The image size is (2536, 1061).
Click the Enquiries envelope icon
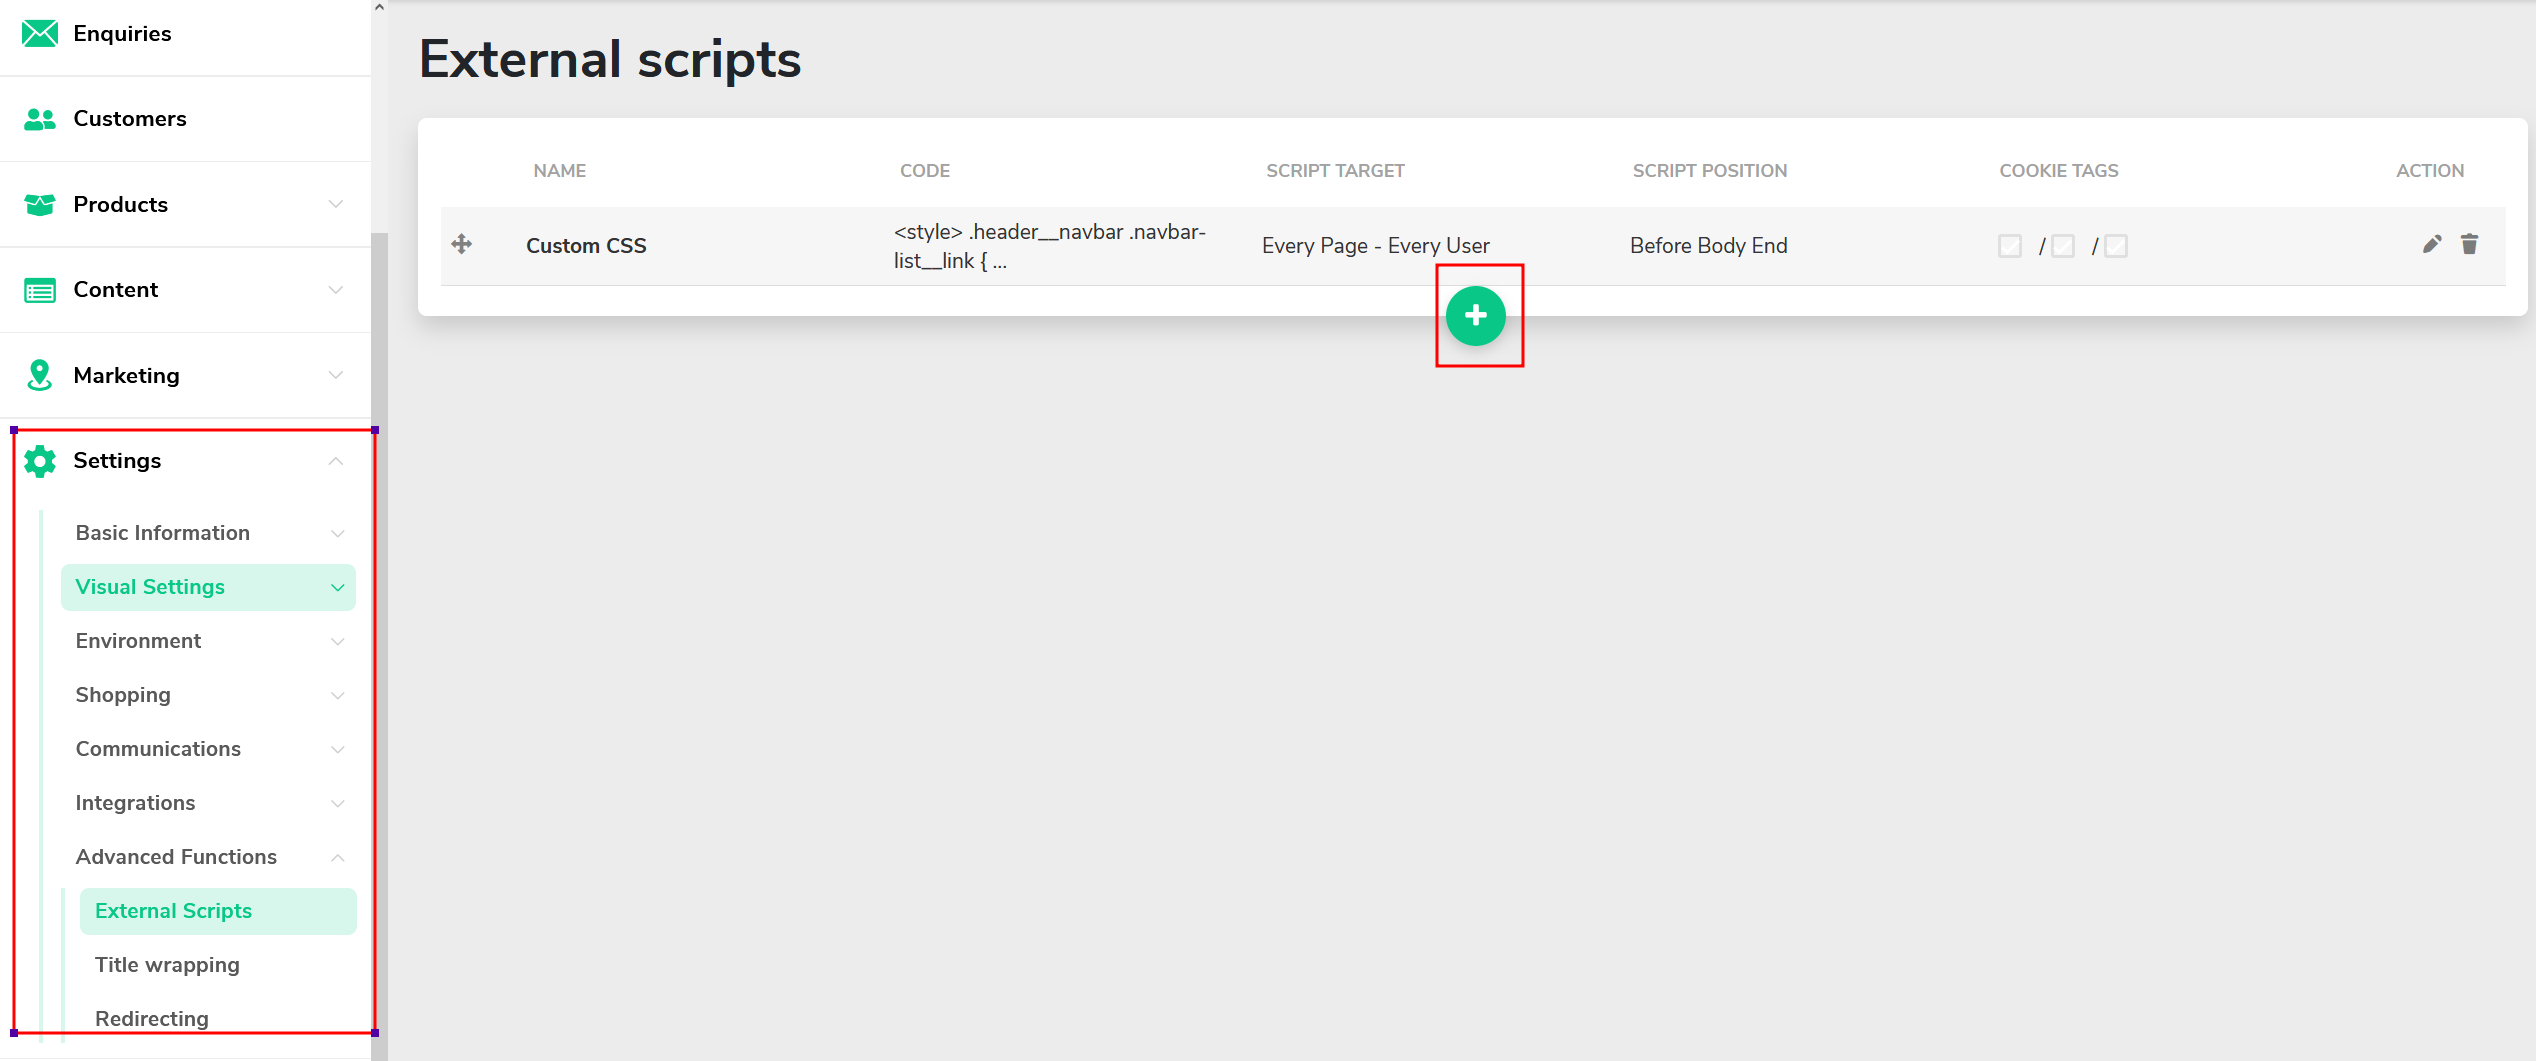pyautogui.click(x=40, y=33)
